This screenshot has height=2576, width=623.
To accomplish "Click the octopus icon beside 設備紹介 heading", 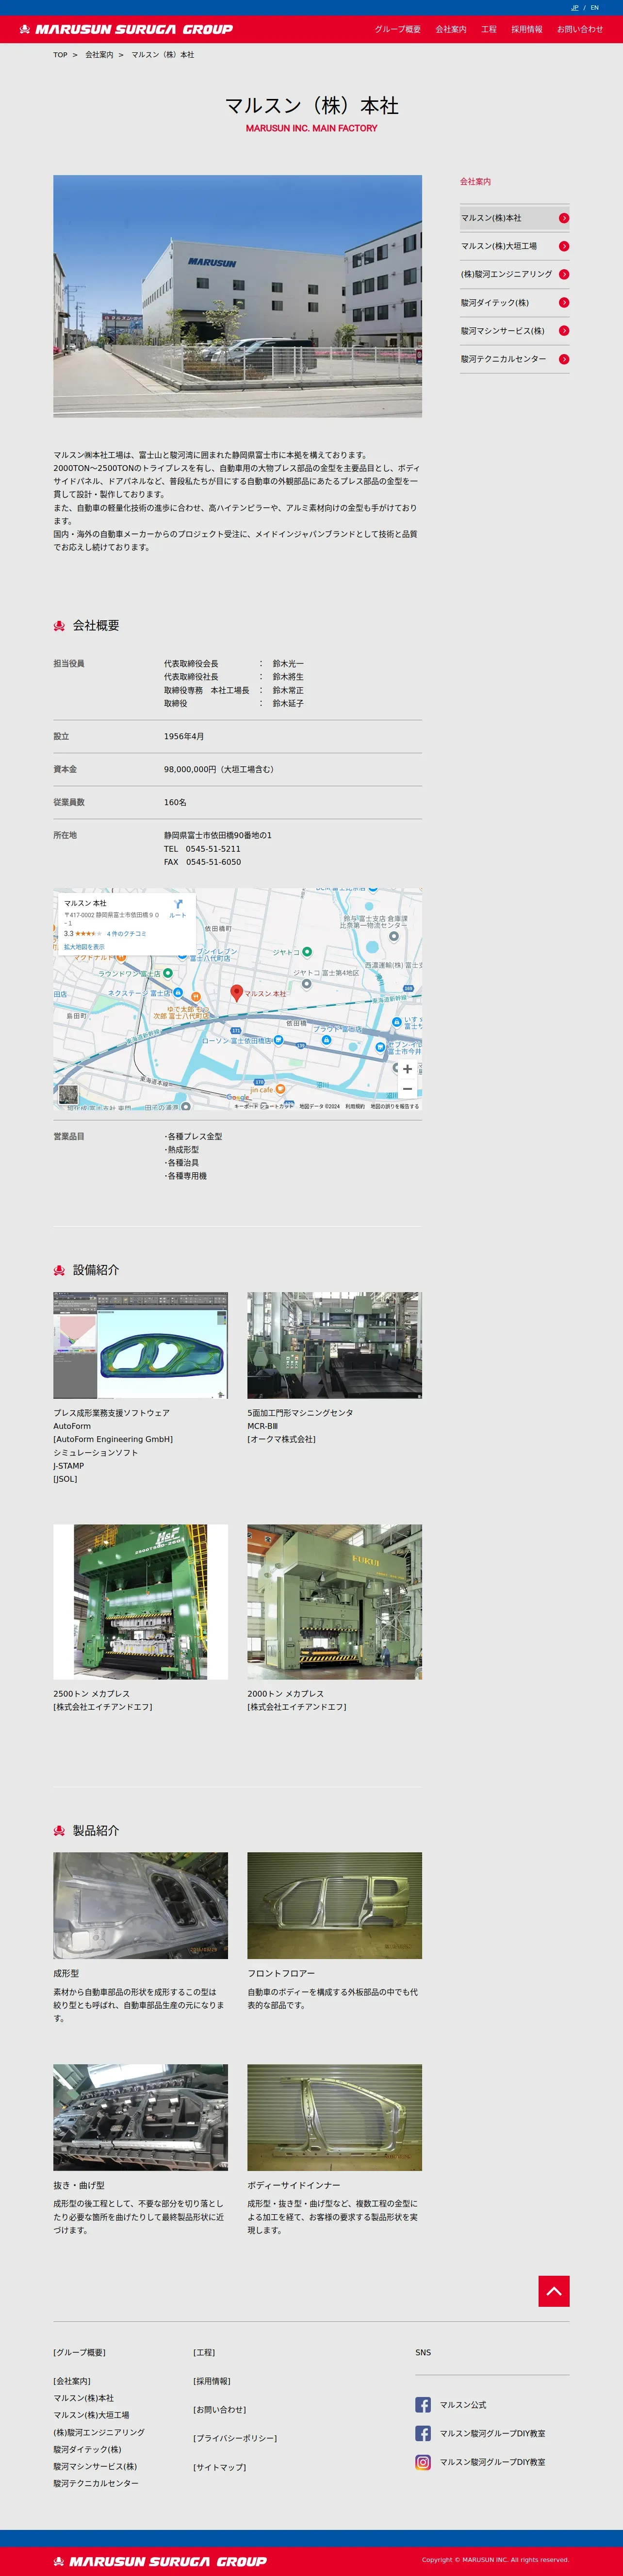I will coord(59,1270).
